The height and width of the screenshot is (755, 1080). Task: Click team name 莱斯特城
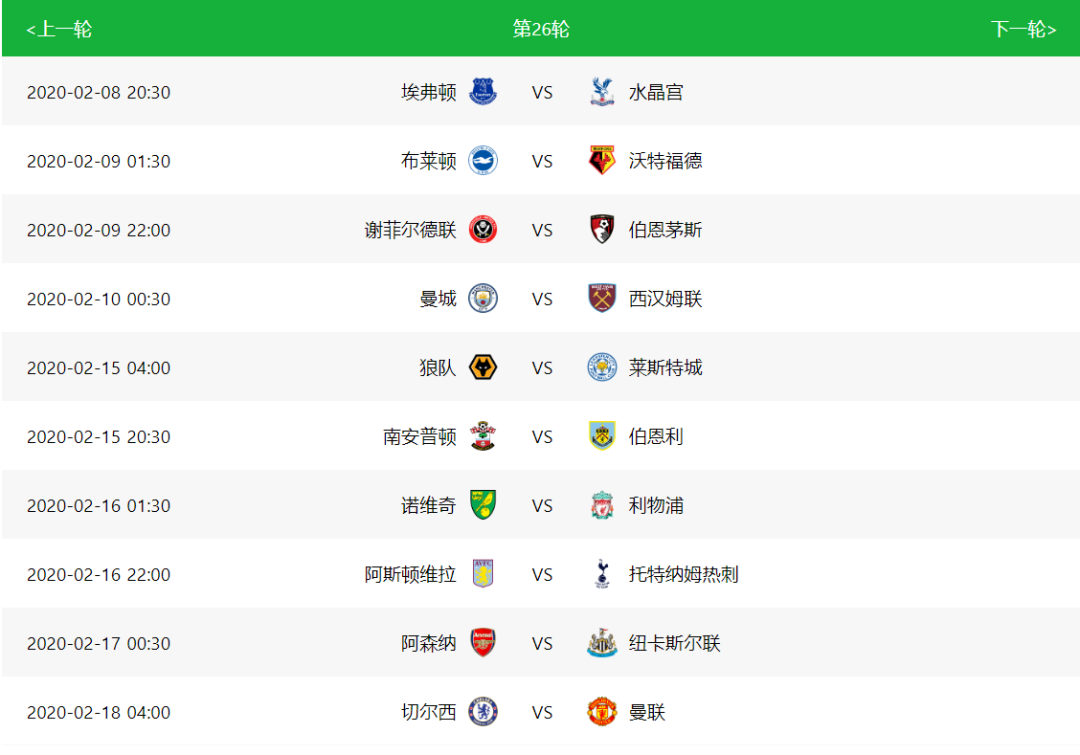coord(665,368)
